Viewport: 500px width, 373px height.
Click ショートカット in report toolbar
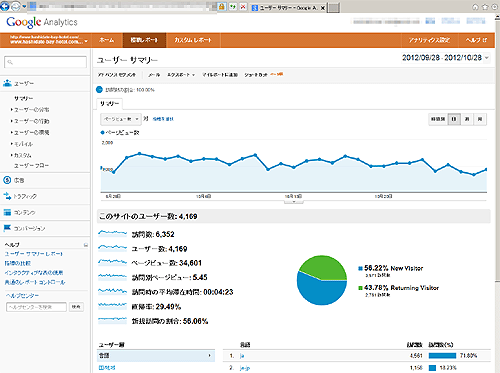coord(256,75)
